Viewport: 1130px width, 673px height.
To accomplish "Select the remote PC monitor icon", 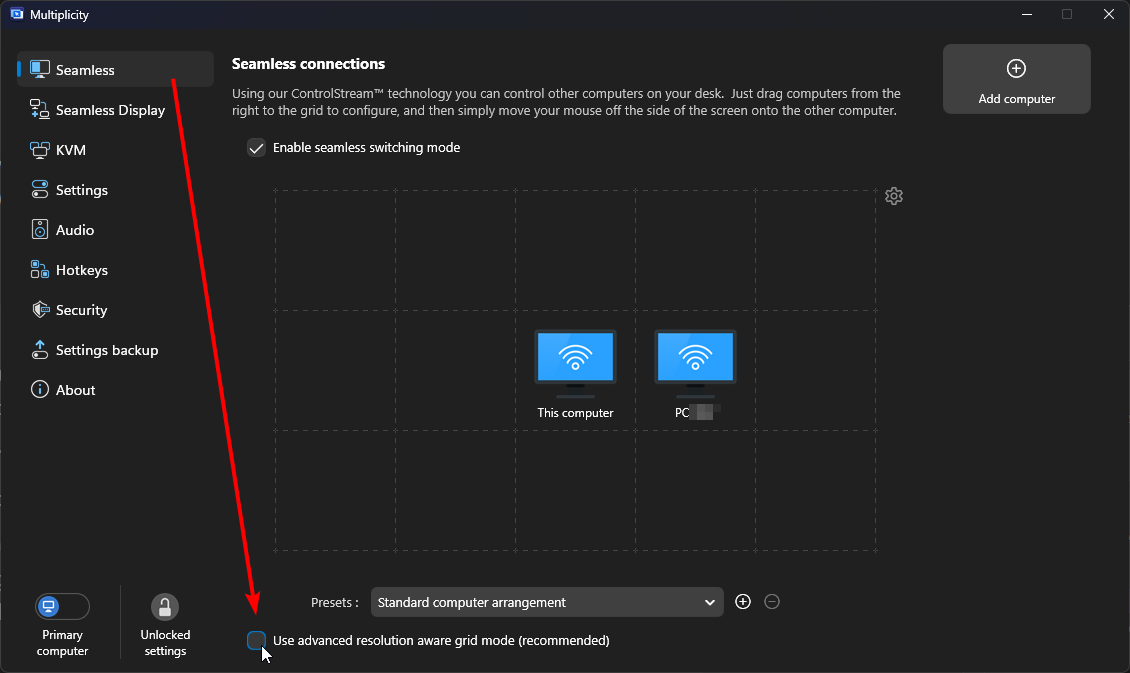I will pos(695,360).
